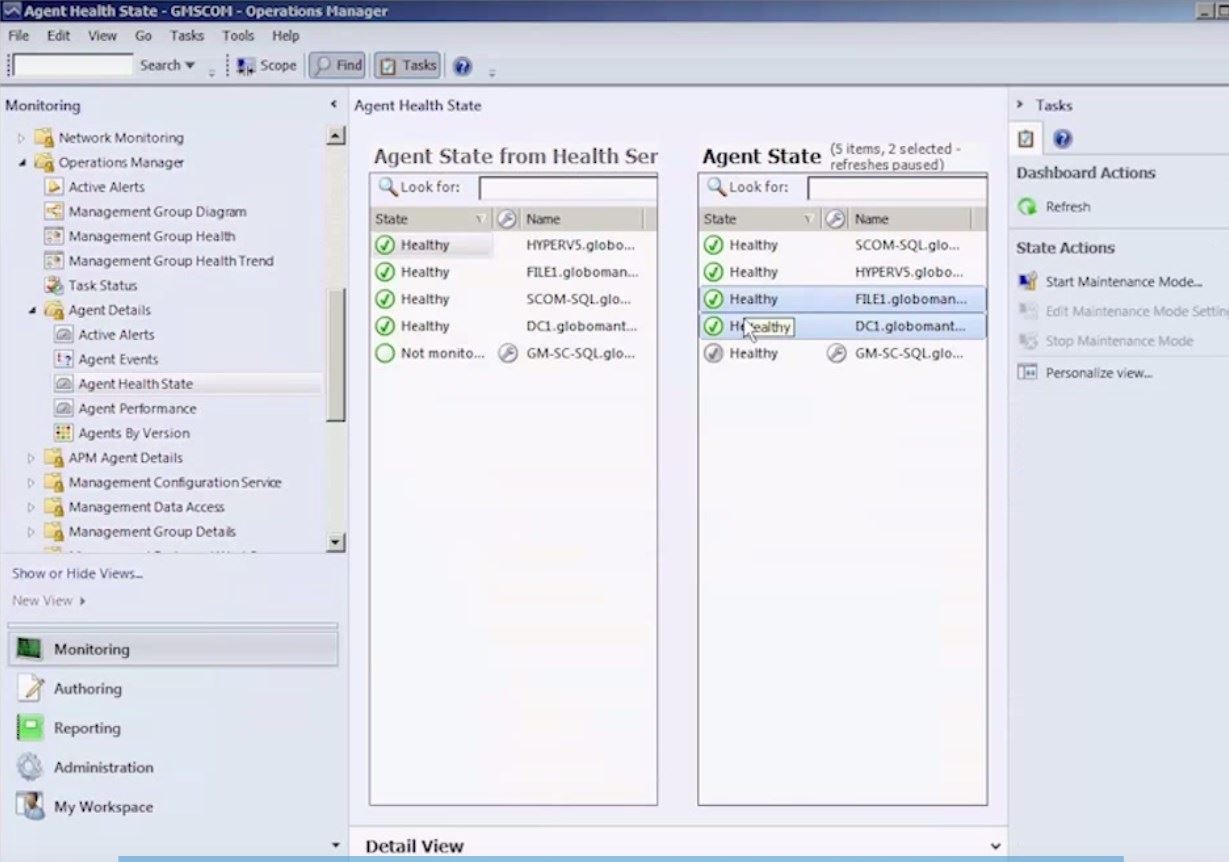Screen dimensions: 1229x862
Task: Open the Help menu
Action: point(285,36)
